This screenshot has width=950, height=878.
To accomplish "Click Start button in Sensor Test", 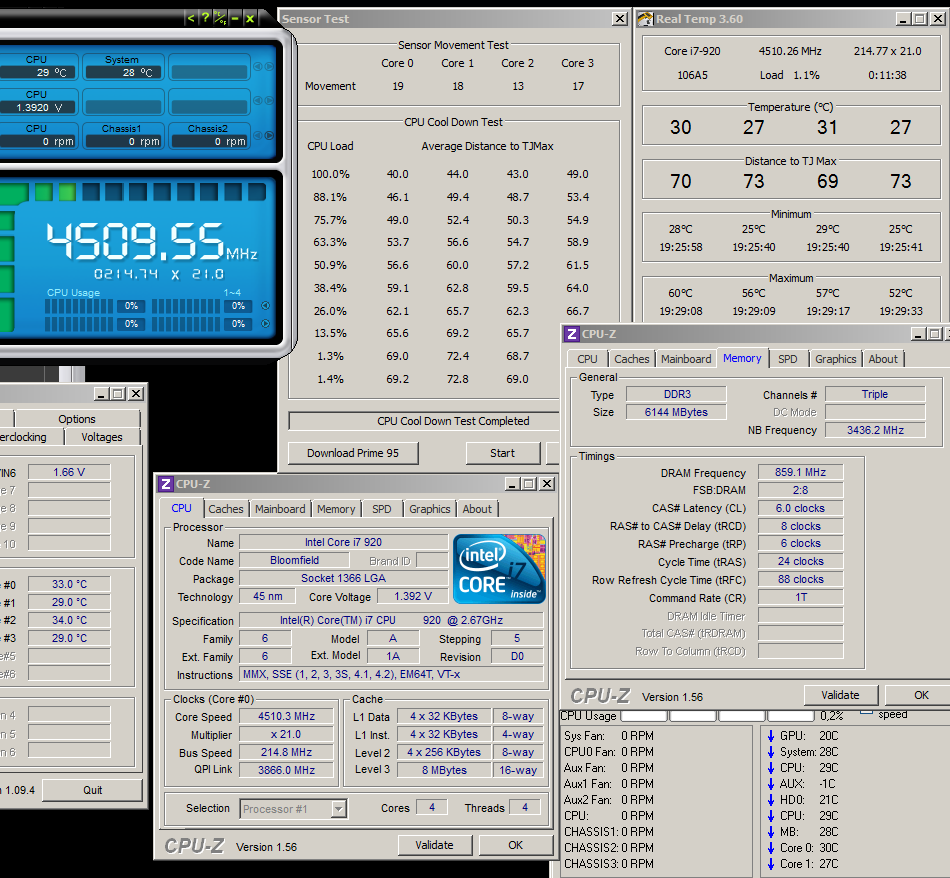I will (x=502, y=453).
